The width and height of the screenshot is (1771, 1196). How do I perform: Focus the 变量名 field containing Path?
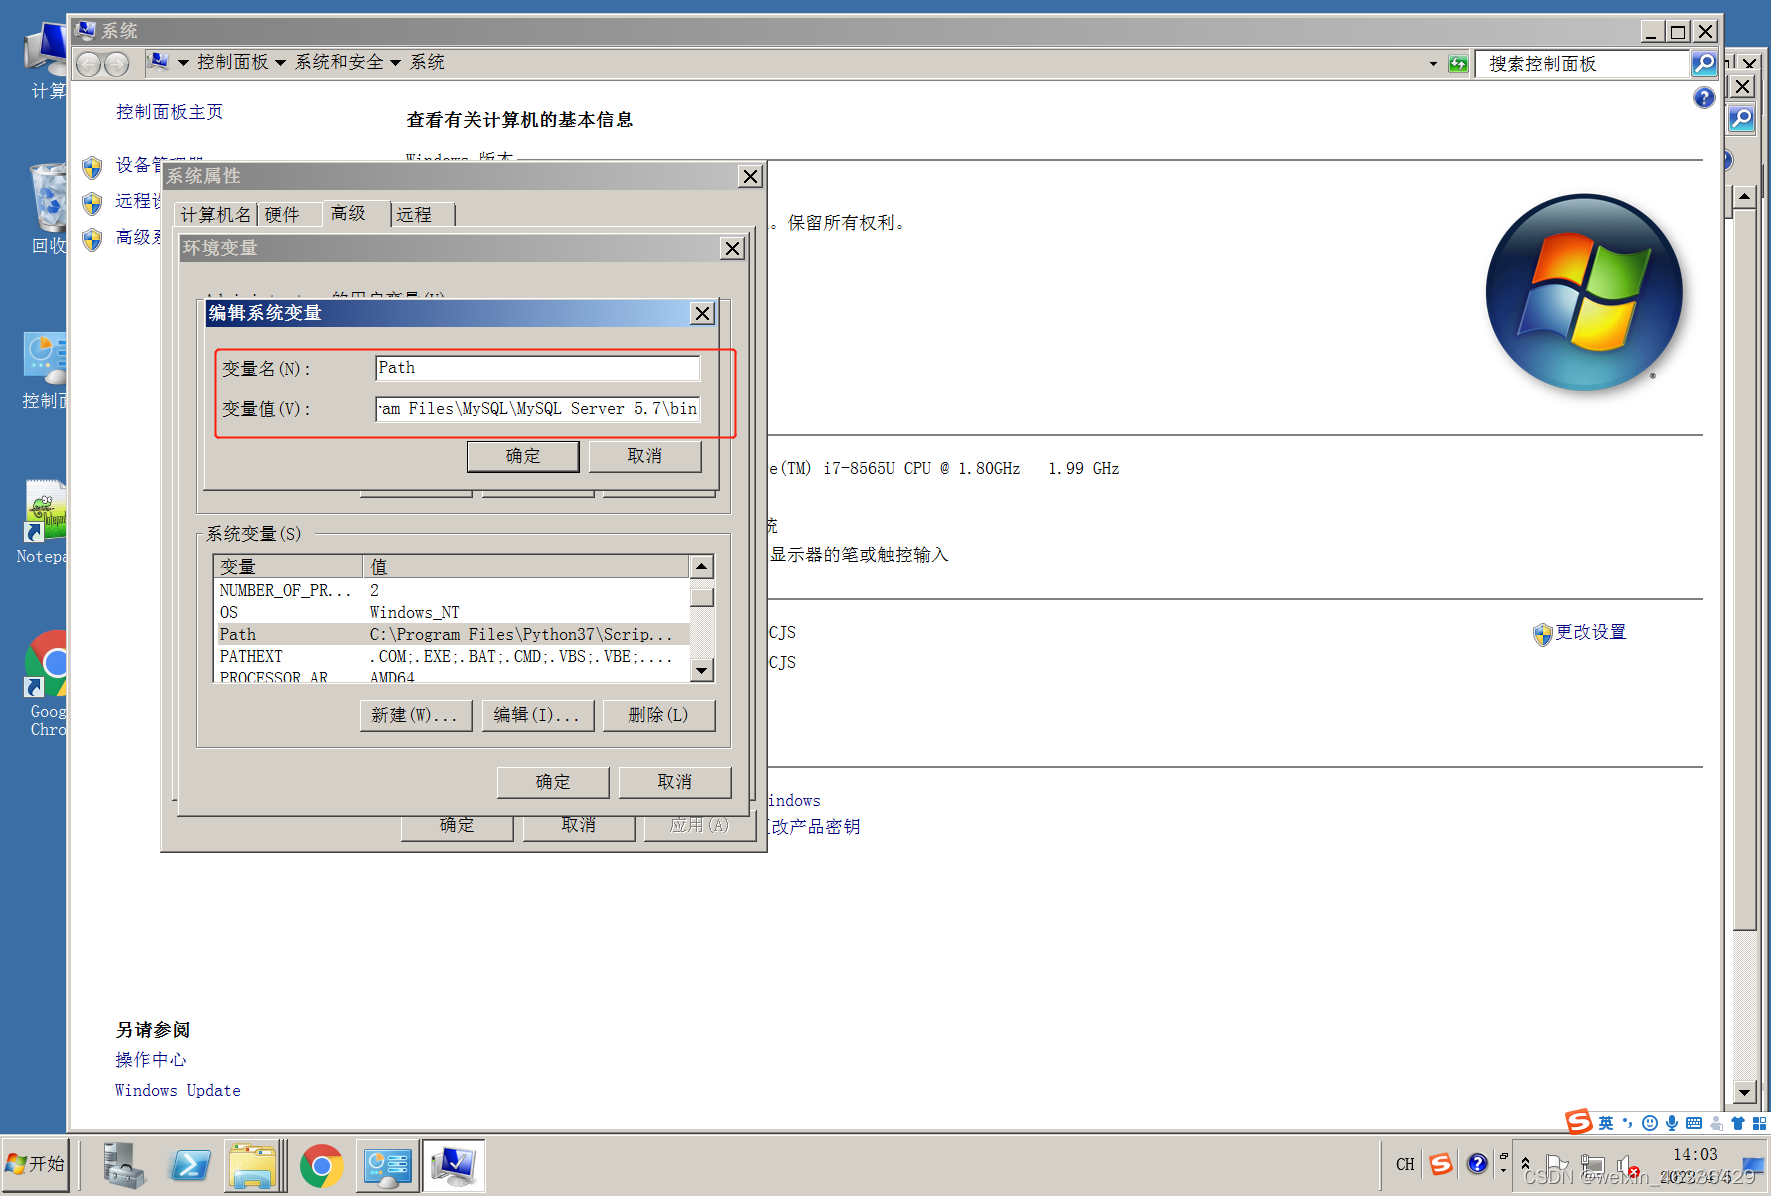coord(538,368)
